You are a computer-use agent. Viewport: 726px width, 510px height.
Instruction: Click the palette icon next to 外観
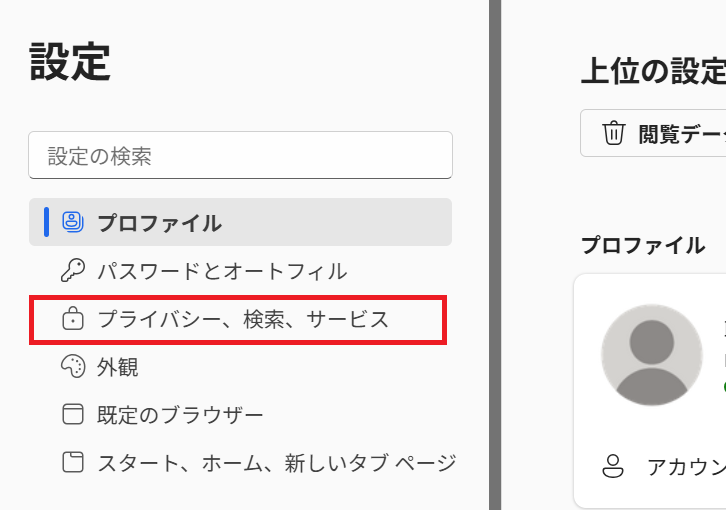pyautogui.click(x=73, y=367)
